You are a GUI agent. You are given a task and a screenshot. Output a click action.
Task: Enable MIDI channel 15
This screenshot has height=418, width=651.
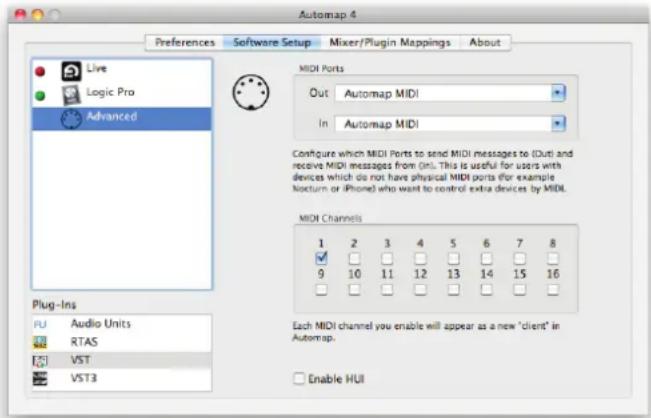[x=519, y=289]
